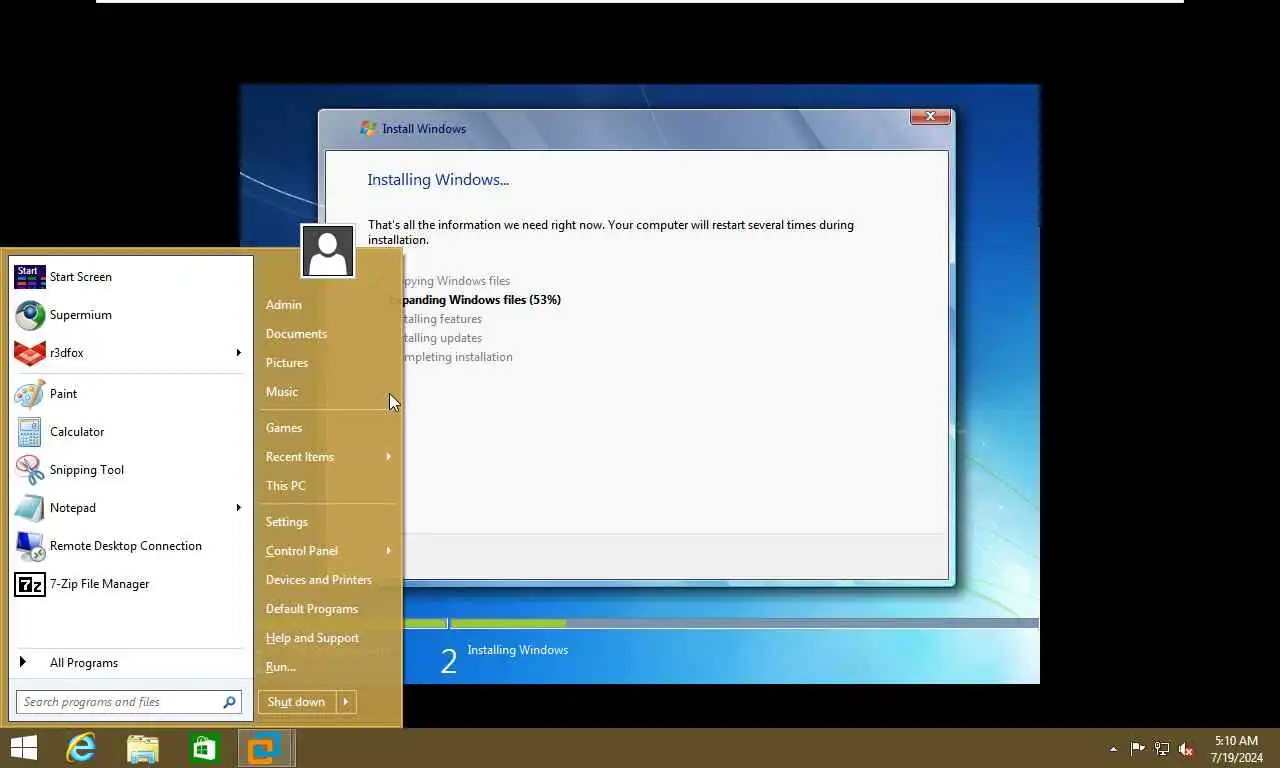This screenshot has height=768, width=1280.
Task: Click 'Copying Windows files' step text
Action: coord(457,281)
